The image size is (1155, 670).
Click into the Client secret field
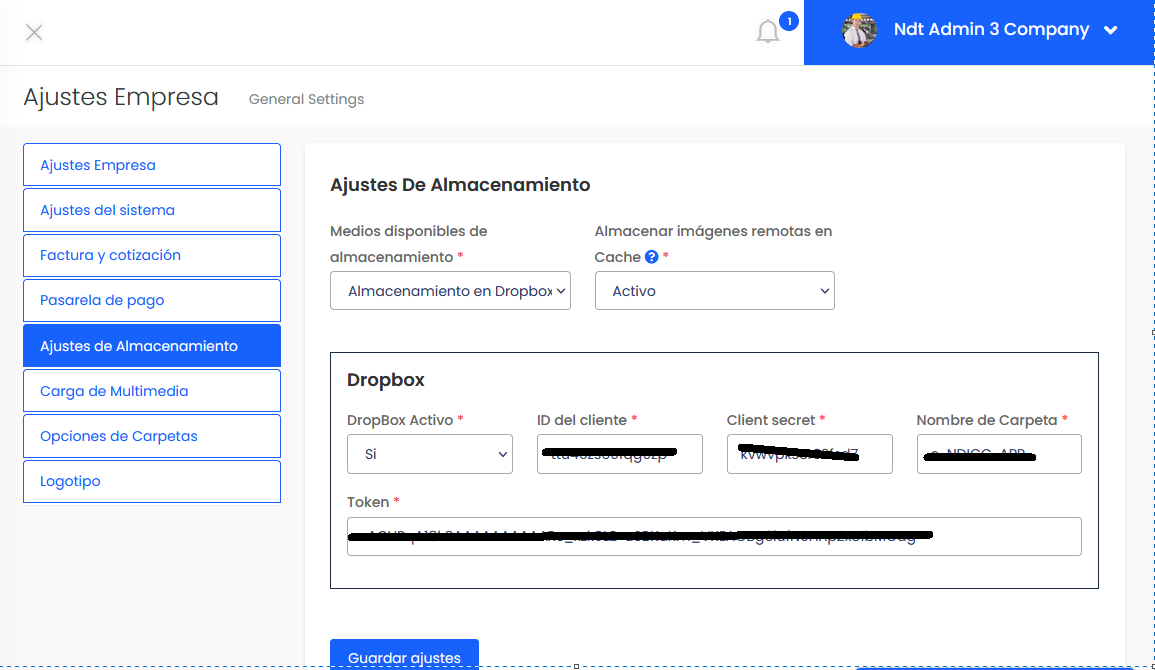pyautogui.click(x=809, y=454)
